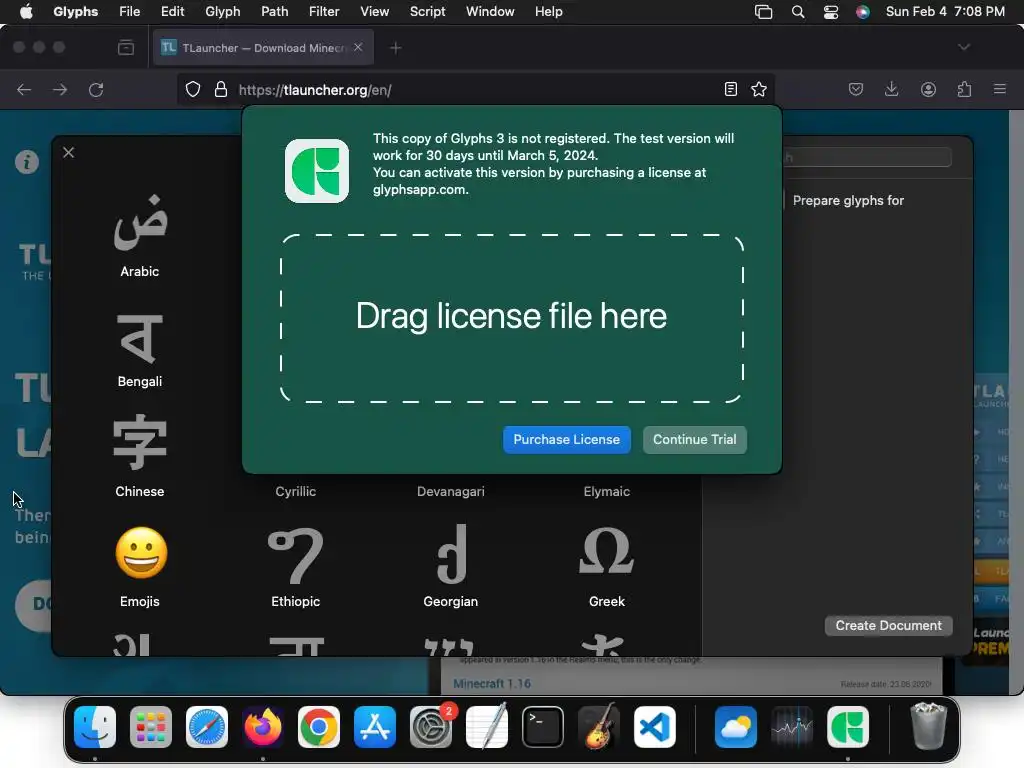Open Terminal from the Dock

[543, 727]
